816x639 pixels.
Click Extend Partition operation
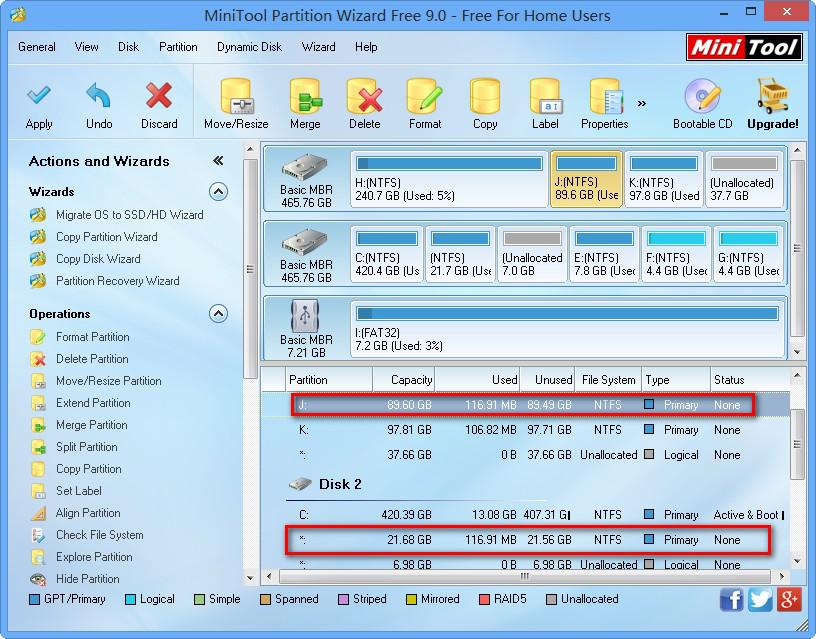93,403
